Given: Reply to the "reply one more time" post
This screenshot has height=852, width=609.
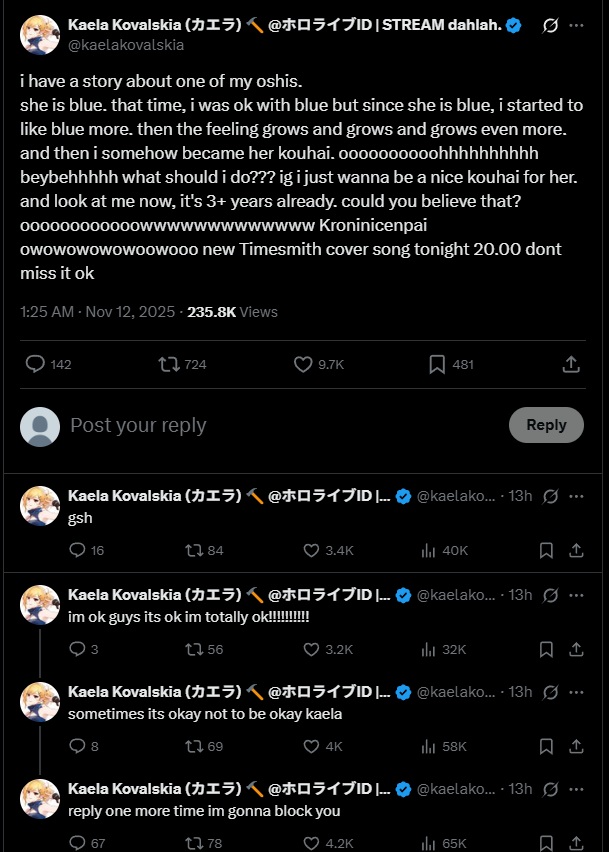Looking at the screenshot, I should coord(78,843).
